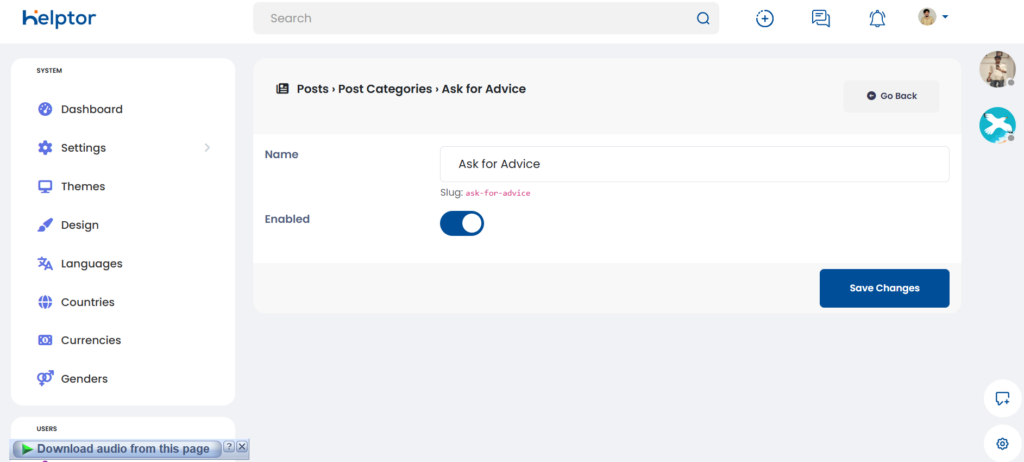This screenshot has height=462, width=1024.
Task: Open the user profile dropdown arrow
Action: coord(945,17)
